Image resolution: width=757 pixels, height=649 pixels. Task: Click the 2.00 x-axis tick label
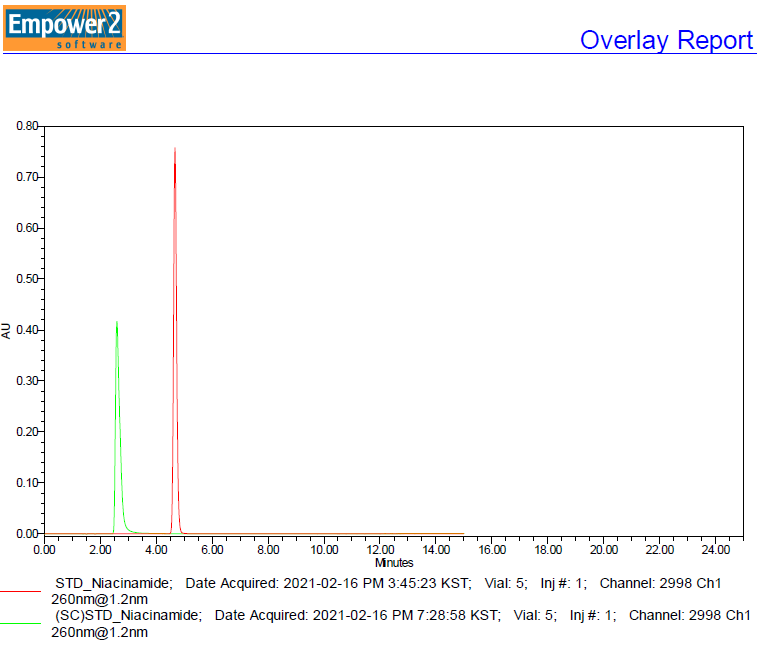coord(100,550)
